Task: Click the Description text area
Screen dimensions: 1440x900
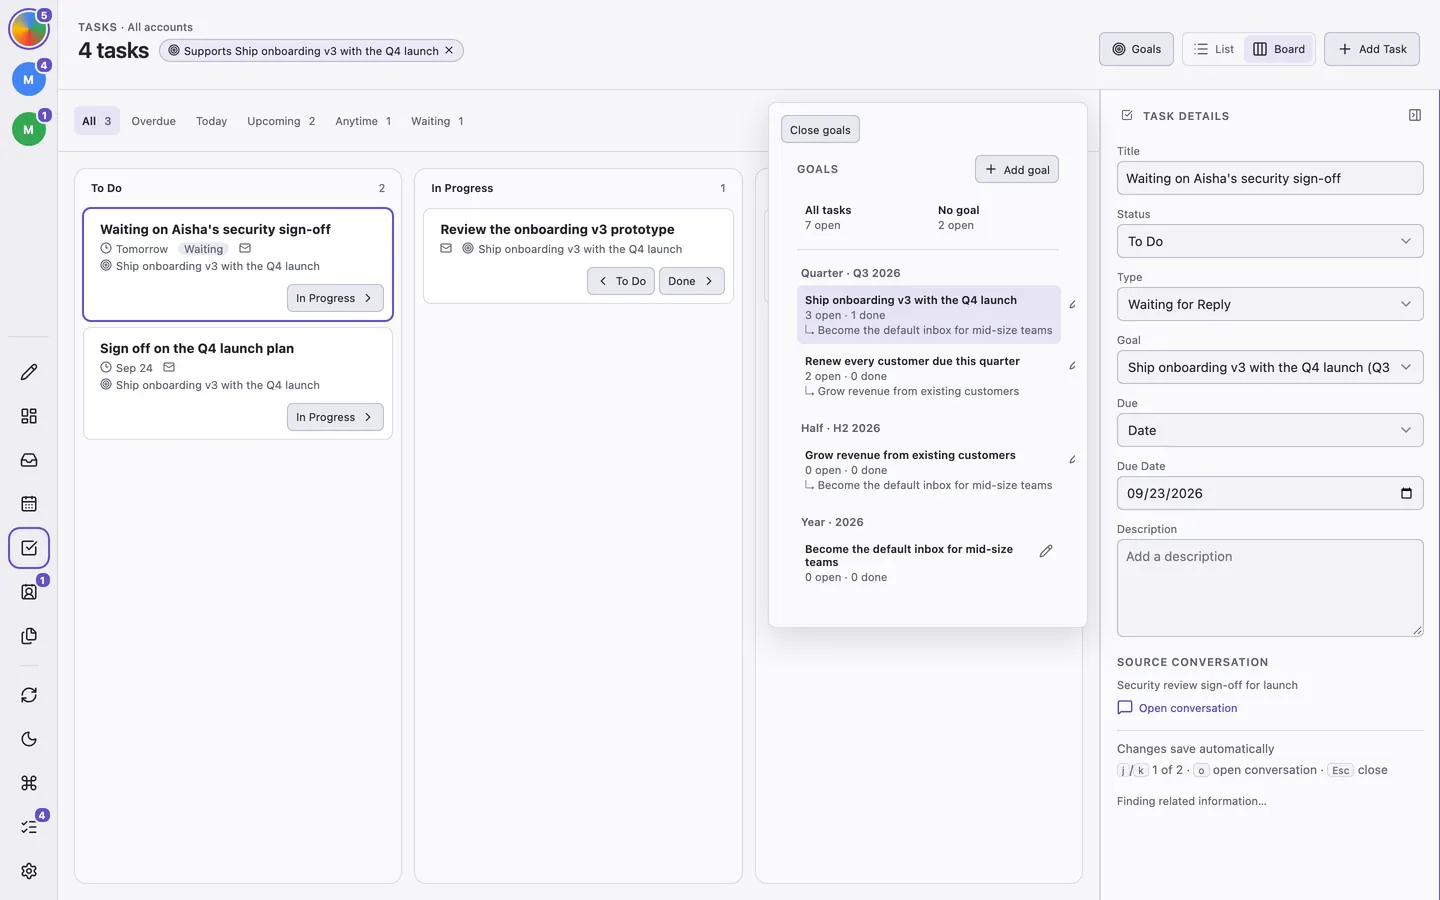Action: pos(1270,588)
